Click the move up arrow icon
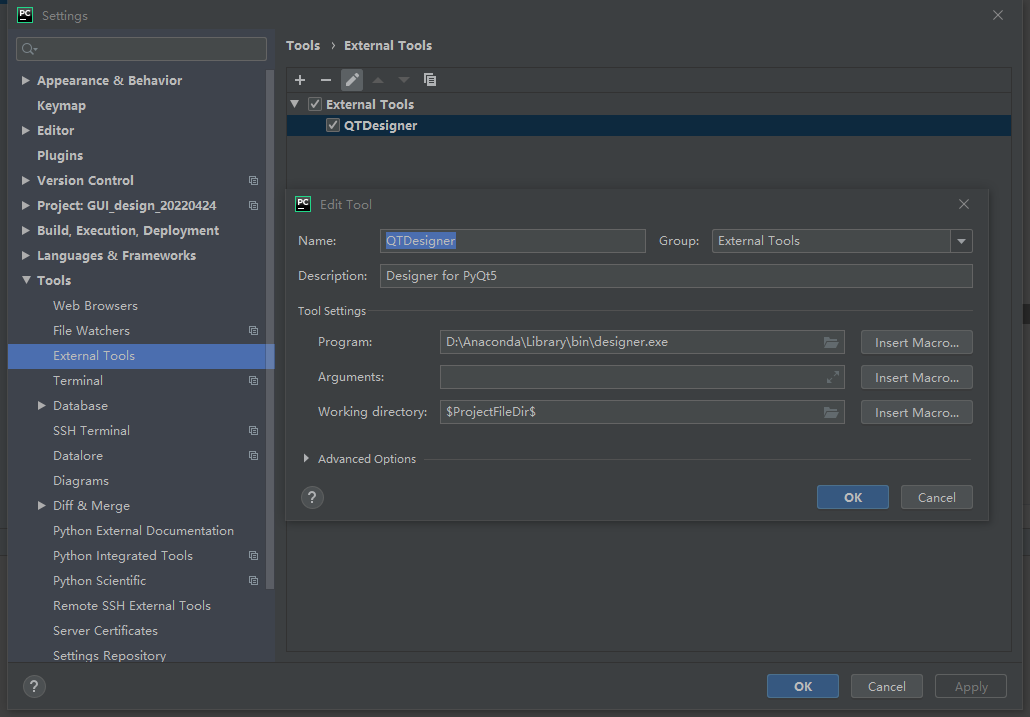The height and width of the screenshot is (717, 1030). pos(378,80)
